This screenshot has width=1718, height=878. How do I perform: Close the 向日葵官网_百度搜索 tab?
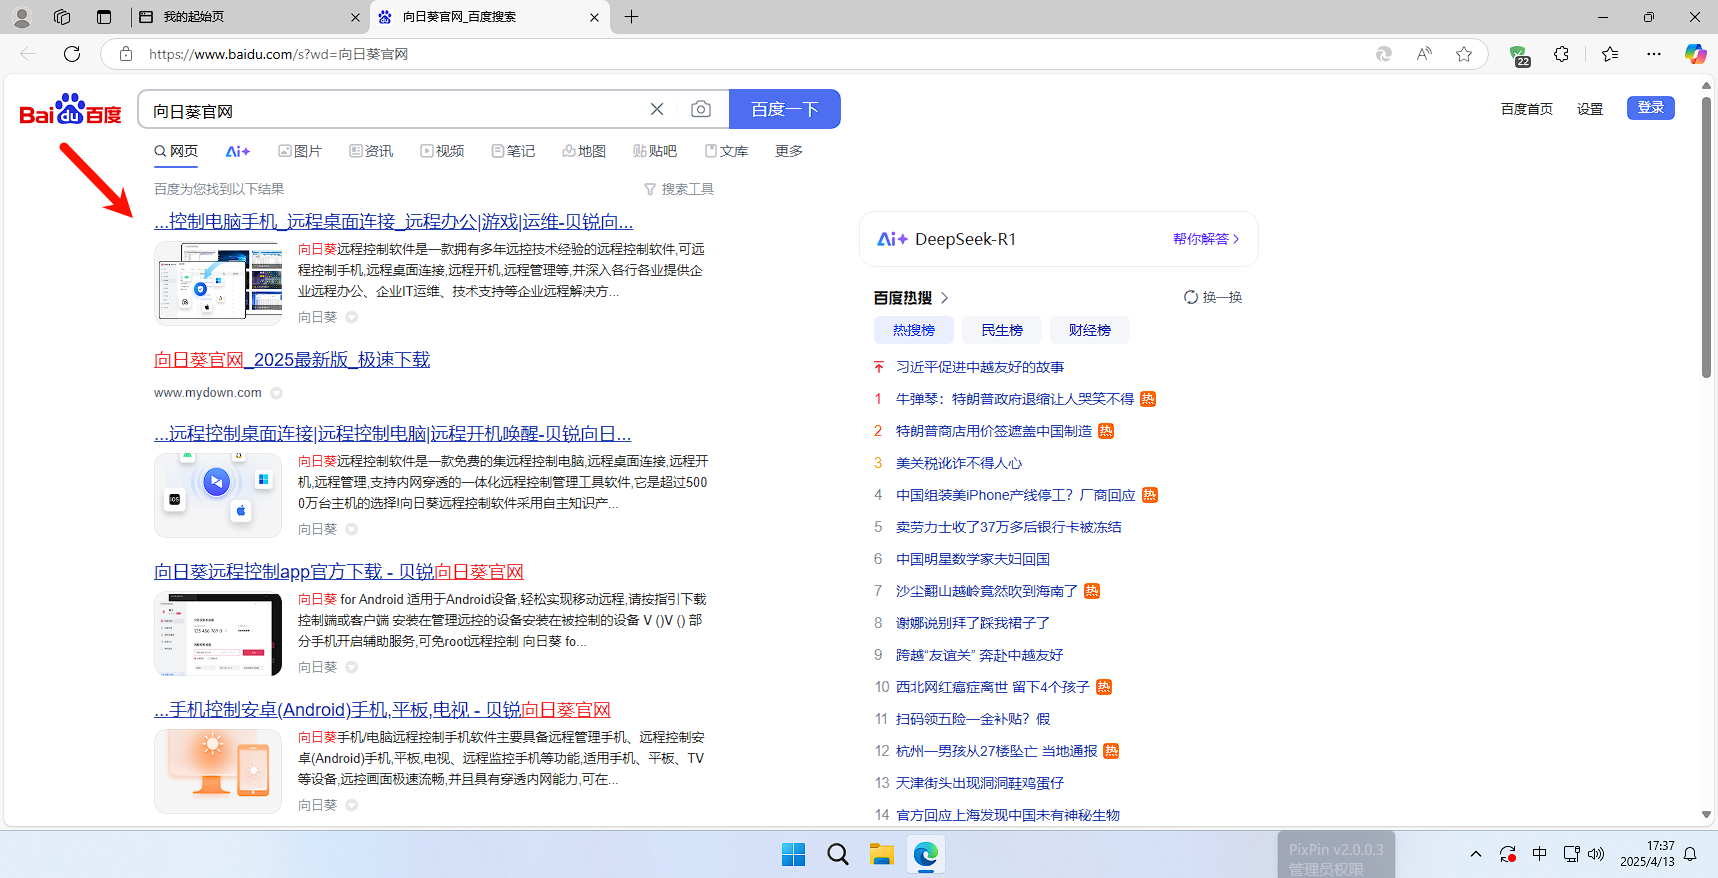click(x=594, y=17)
